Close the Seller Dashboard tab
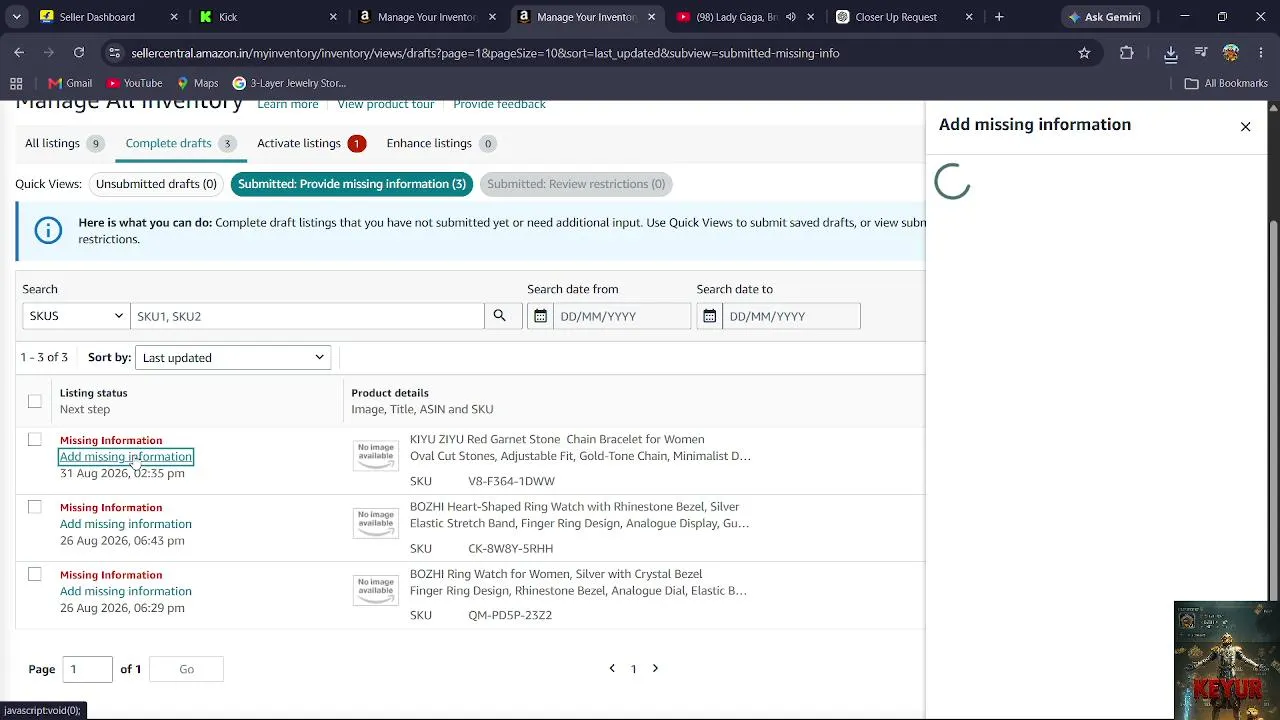The height and width of the screenshot is (720, 1280). (x=174, y=17)
